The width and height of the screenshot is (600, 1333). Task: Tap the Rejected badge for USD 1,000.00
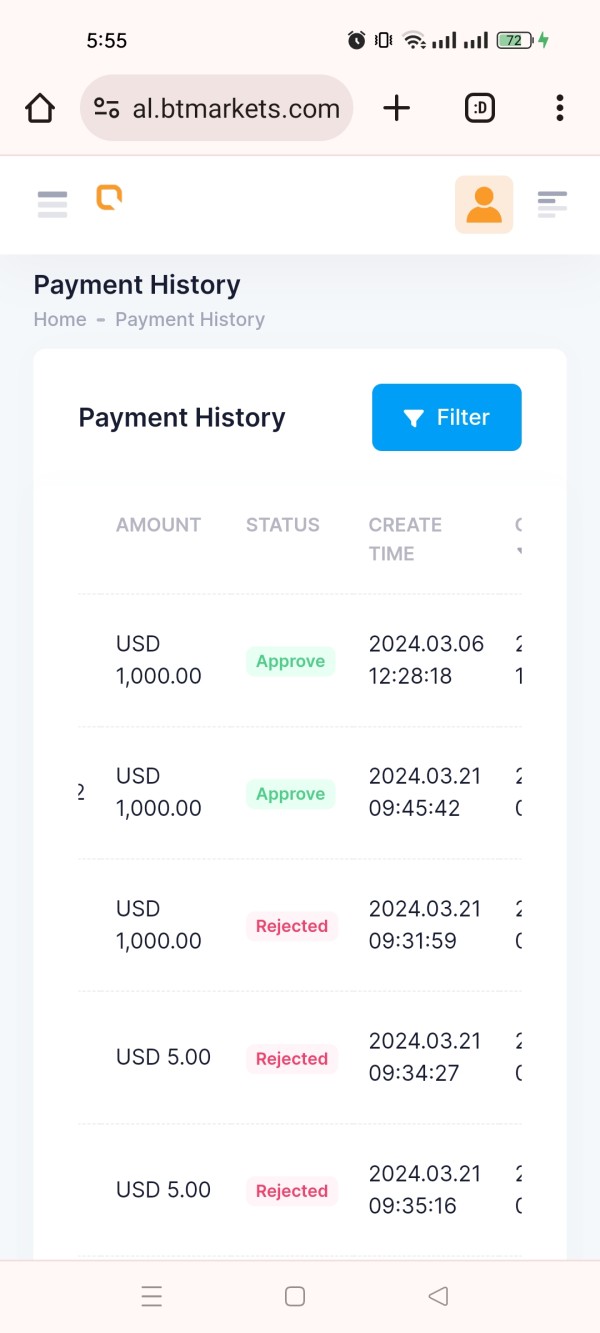292,926
